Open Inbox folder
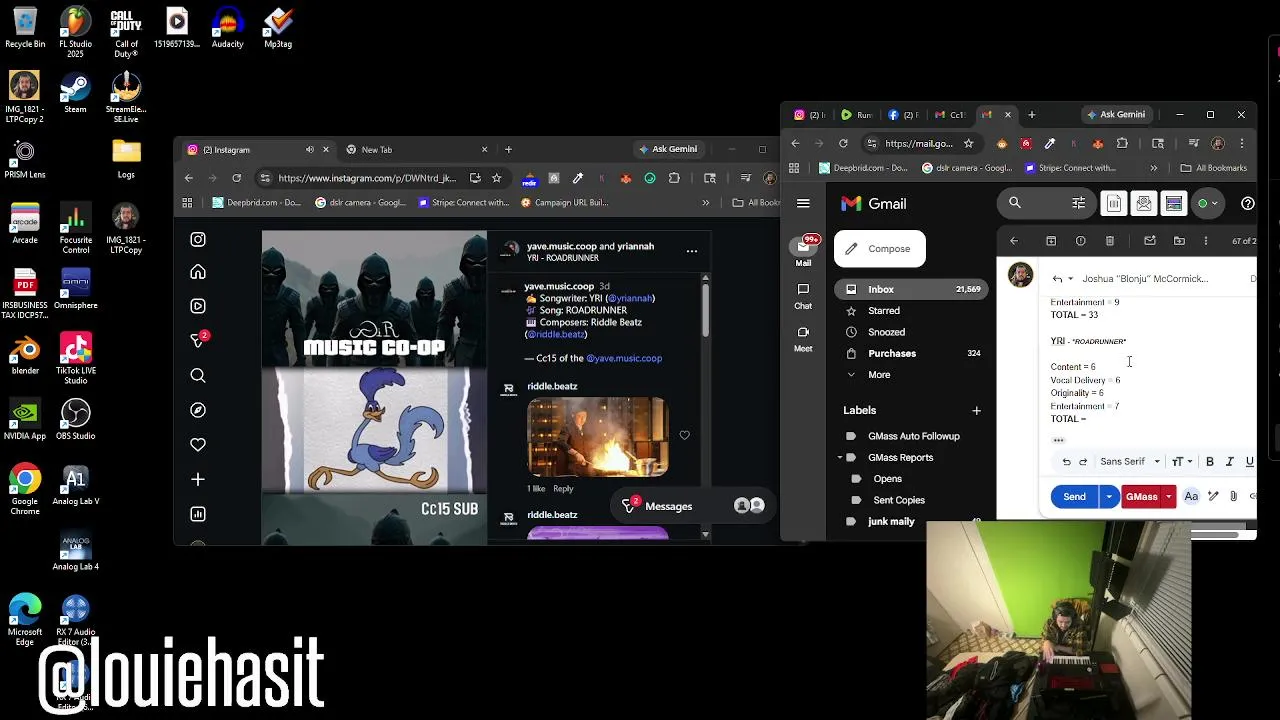1280x720 pixels. point(912,289)
